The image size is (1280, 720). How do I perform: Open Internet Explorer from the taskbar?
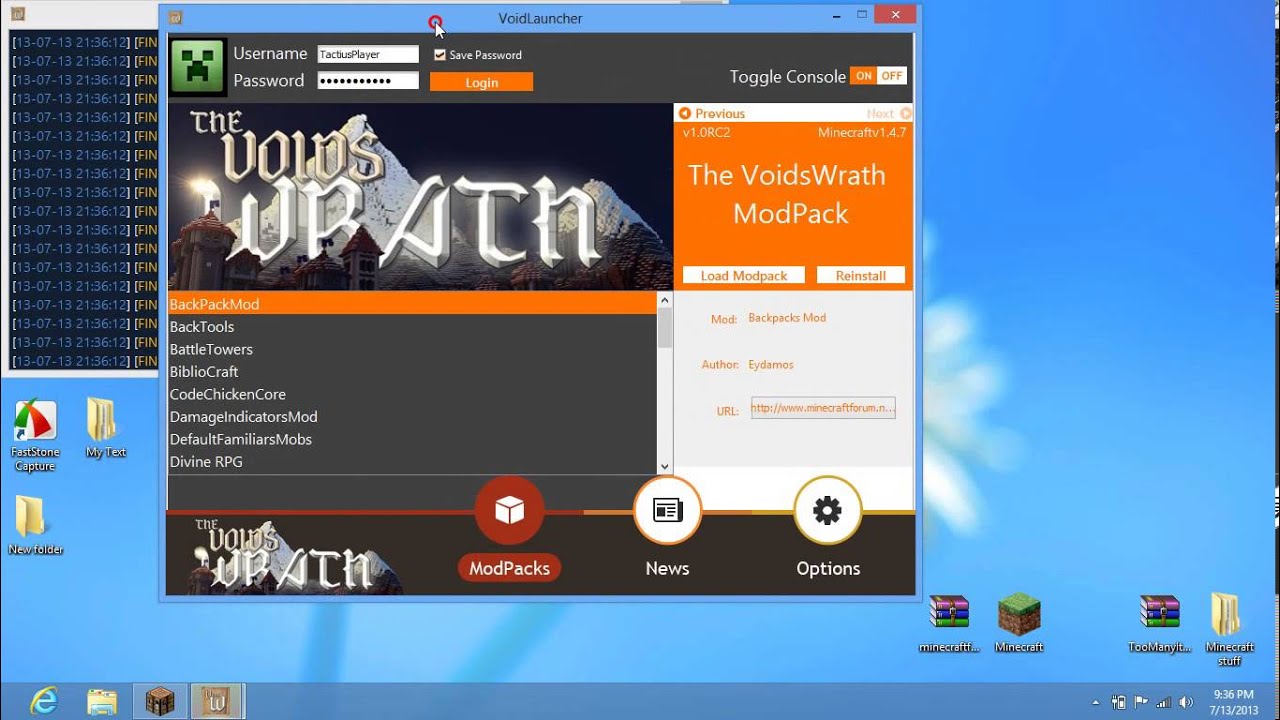(43, 701)
